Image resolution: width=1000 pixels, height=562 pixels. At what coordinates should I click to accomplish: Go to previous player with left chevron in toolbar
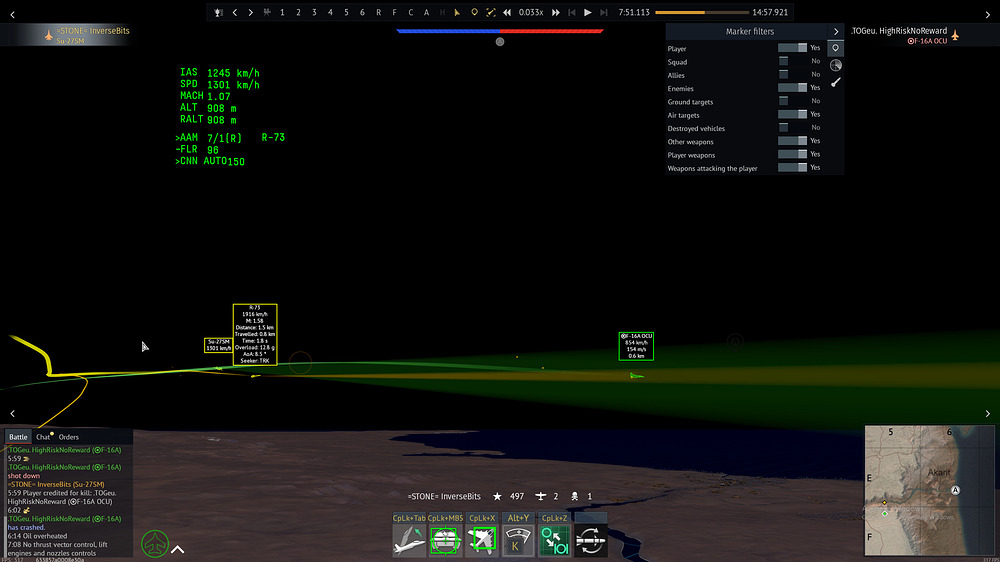[x=235, y=12]
